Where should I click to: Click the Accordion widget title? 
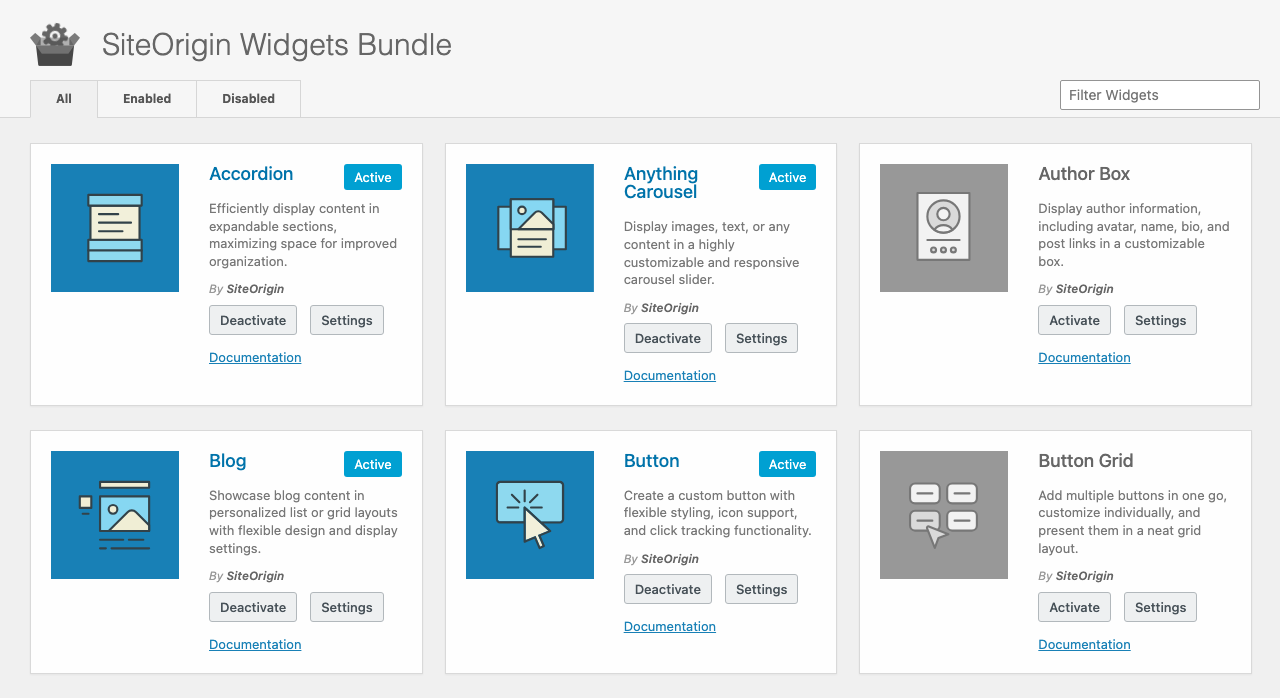tap(251, 174)
